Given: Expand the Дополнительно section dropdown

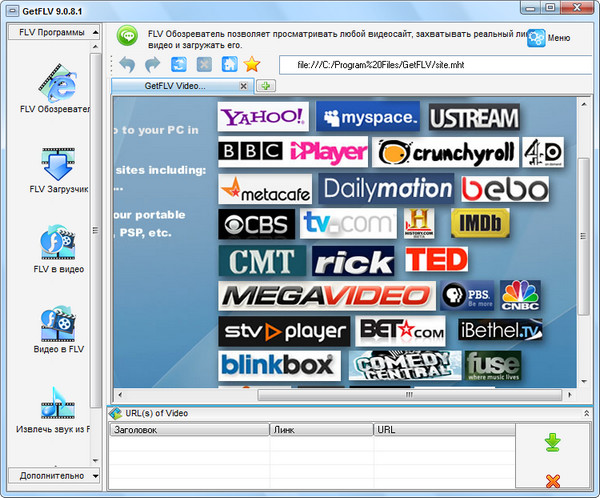Looking at the screenshot, I should [52, 475].
